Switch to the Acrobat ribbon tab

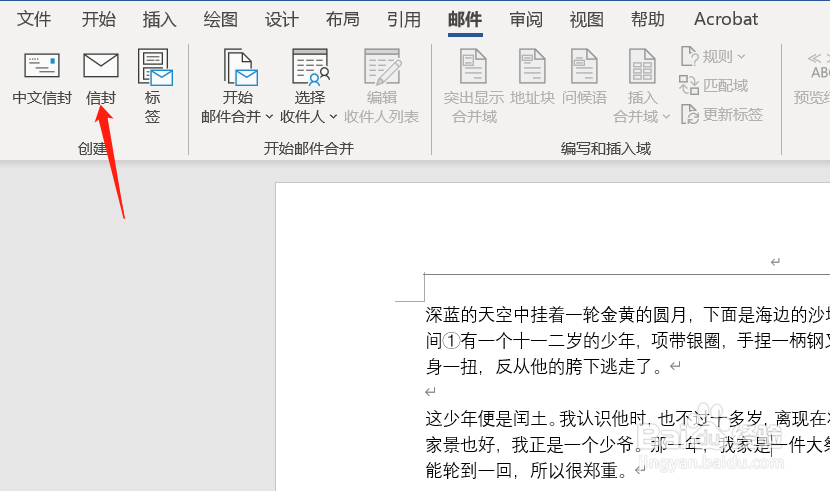click(726, 20)
